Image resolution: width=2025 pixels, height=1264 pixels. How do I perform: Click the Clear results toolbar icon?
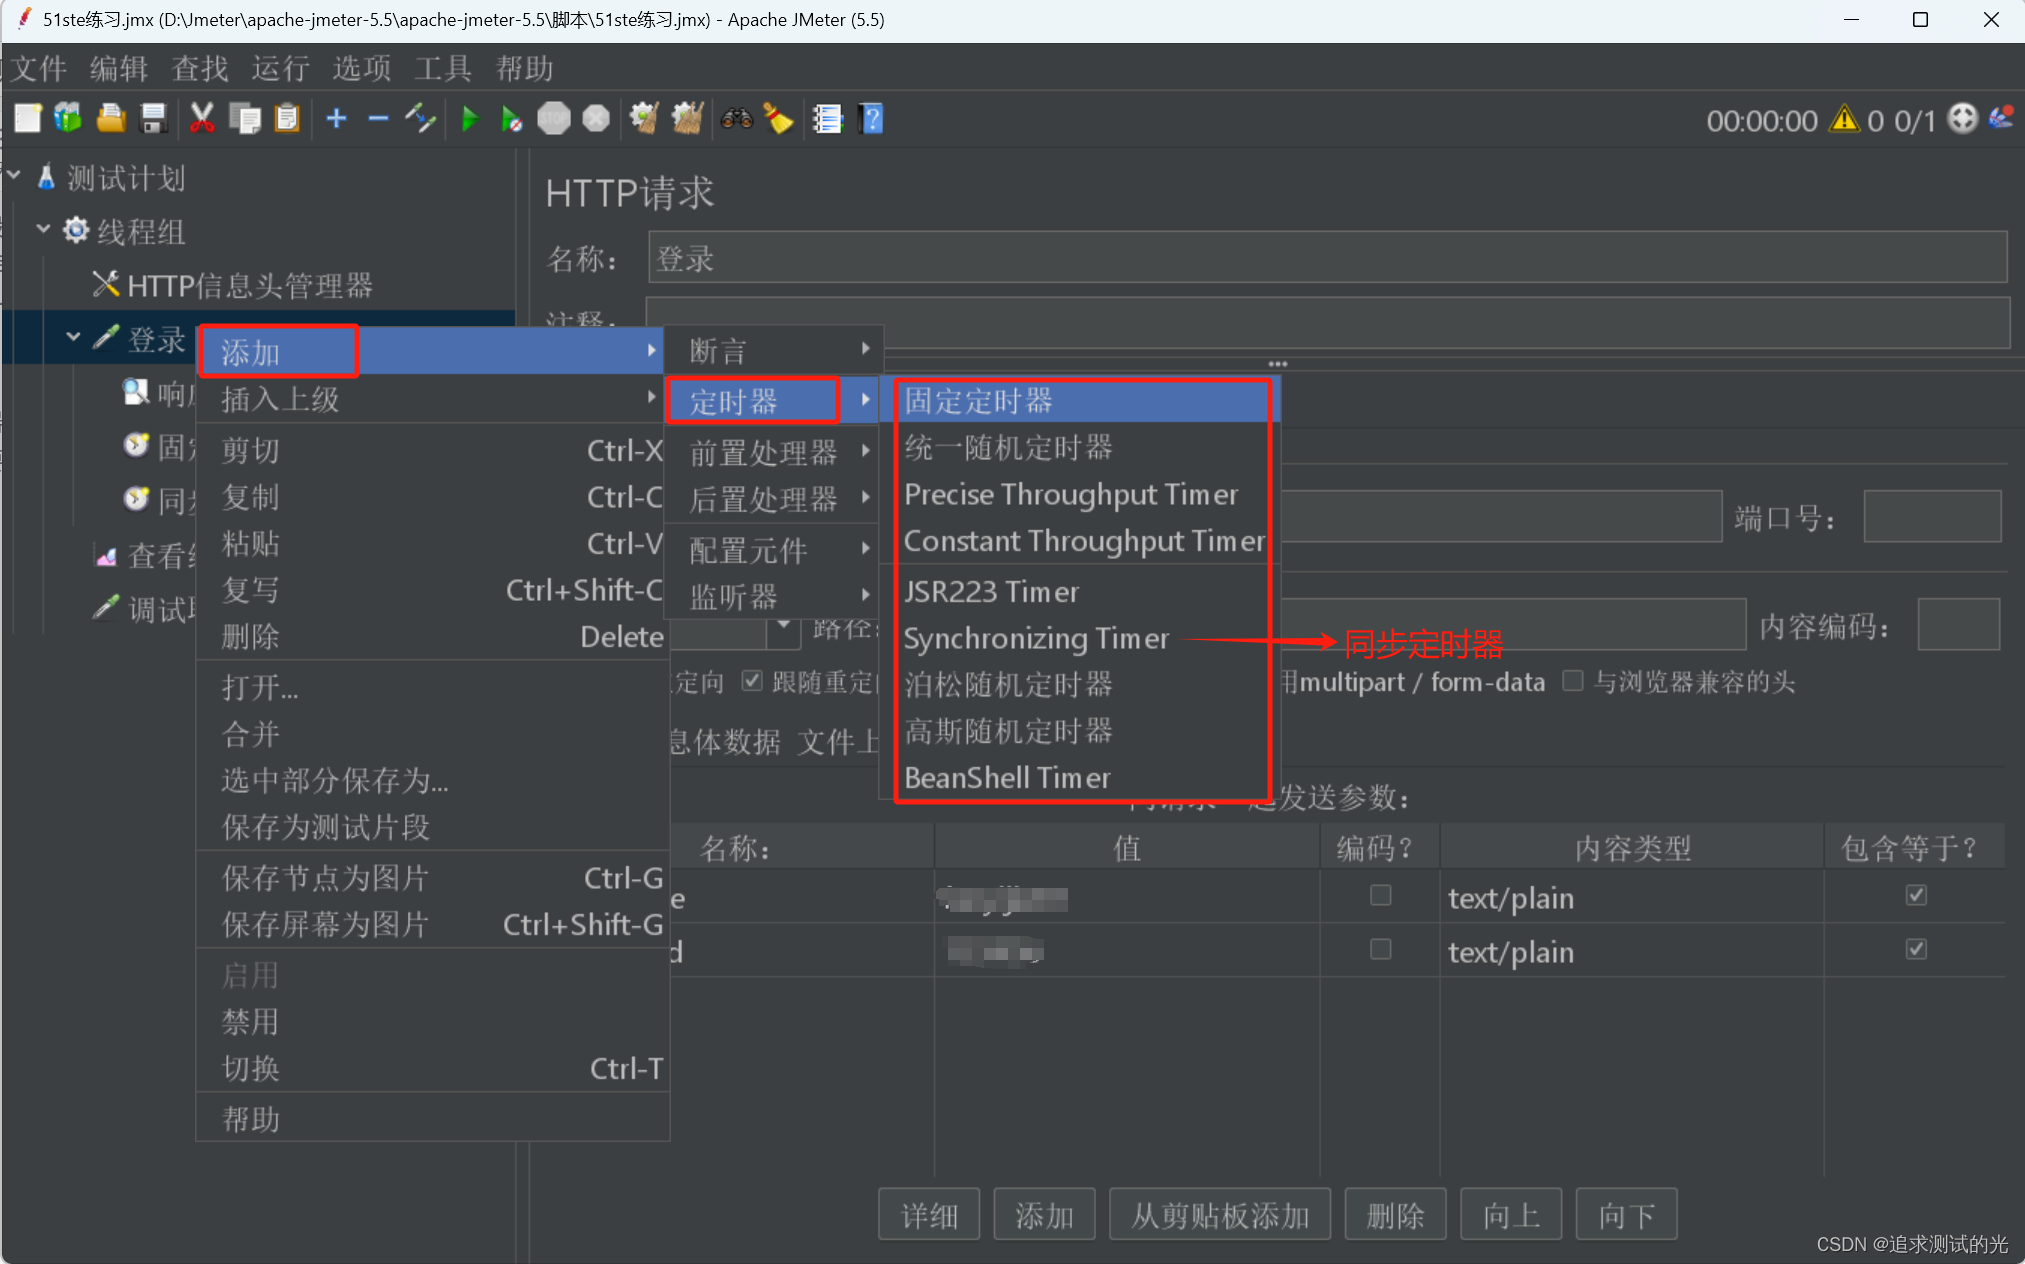[x=644, y=119]
